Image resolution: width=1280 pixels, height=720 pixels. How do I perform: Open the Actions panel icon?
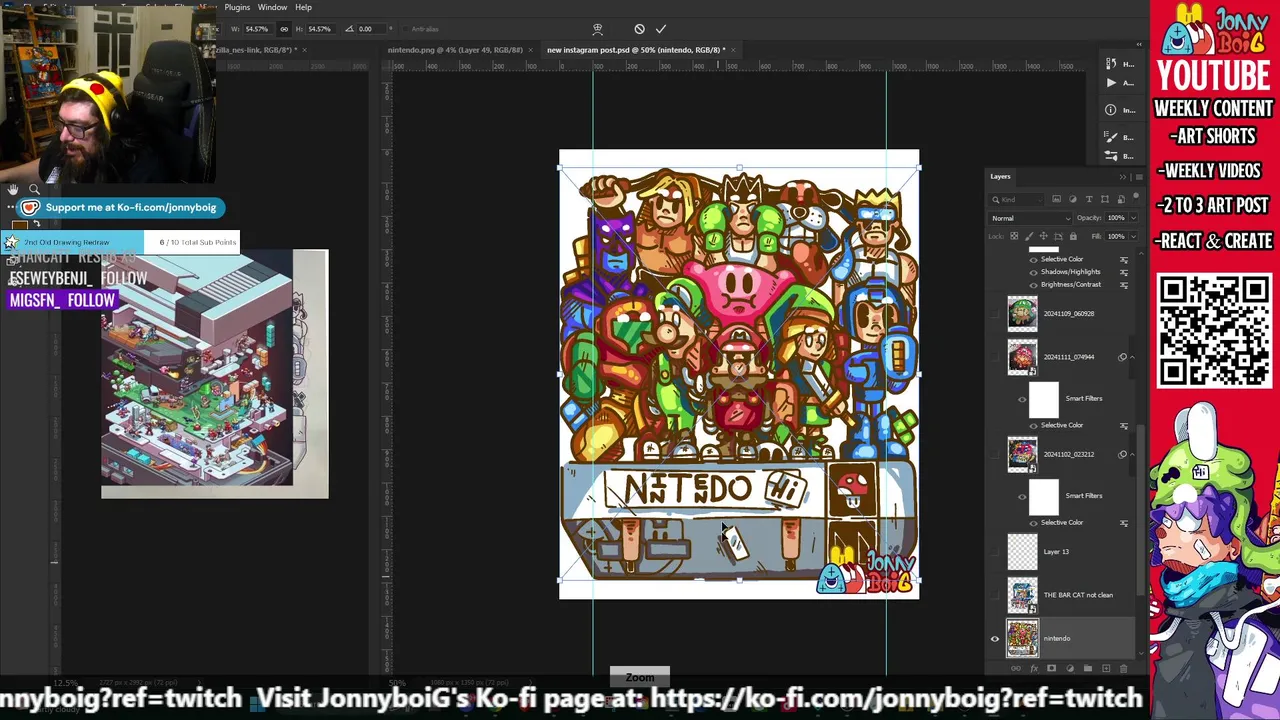(x=1111, y=83)
